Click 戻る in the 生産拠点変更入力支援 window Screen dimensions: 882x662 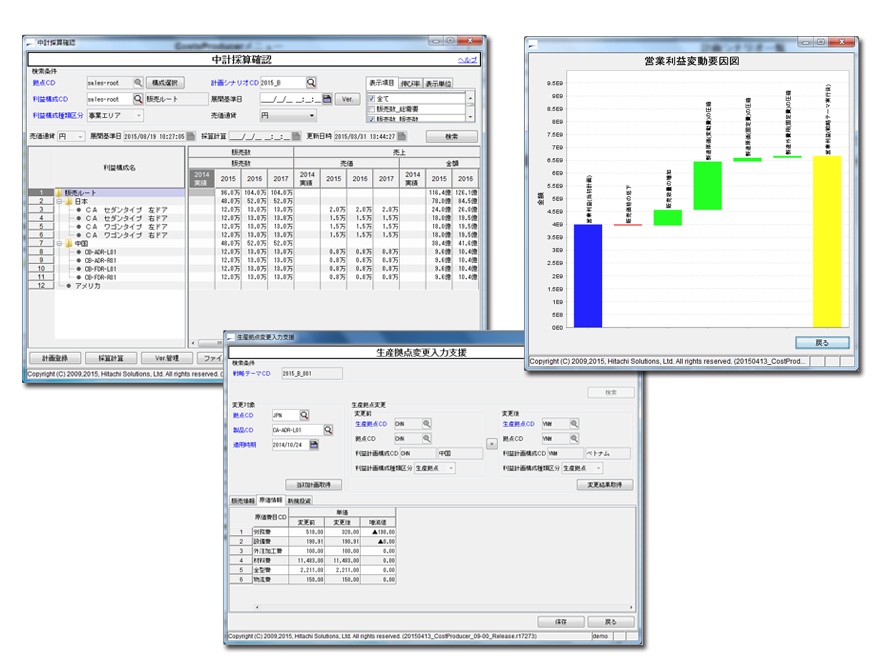(x=611, y=622)
